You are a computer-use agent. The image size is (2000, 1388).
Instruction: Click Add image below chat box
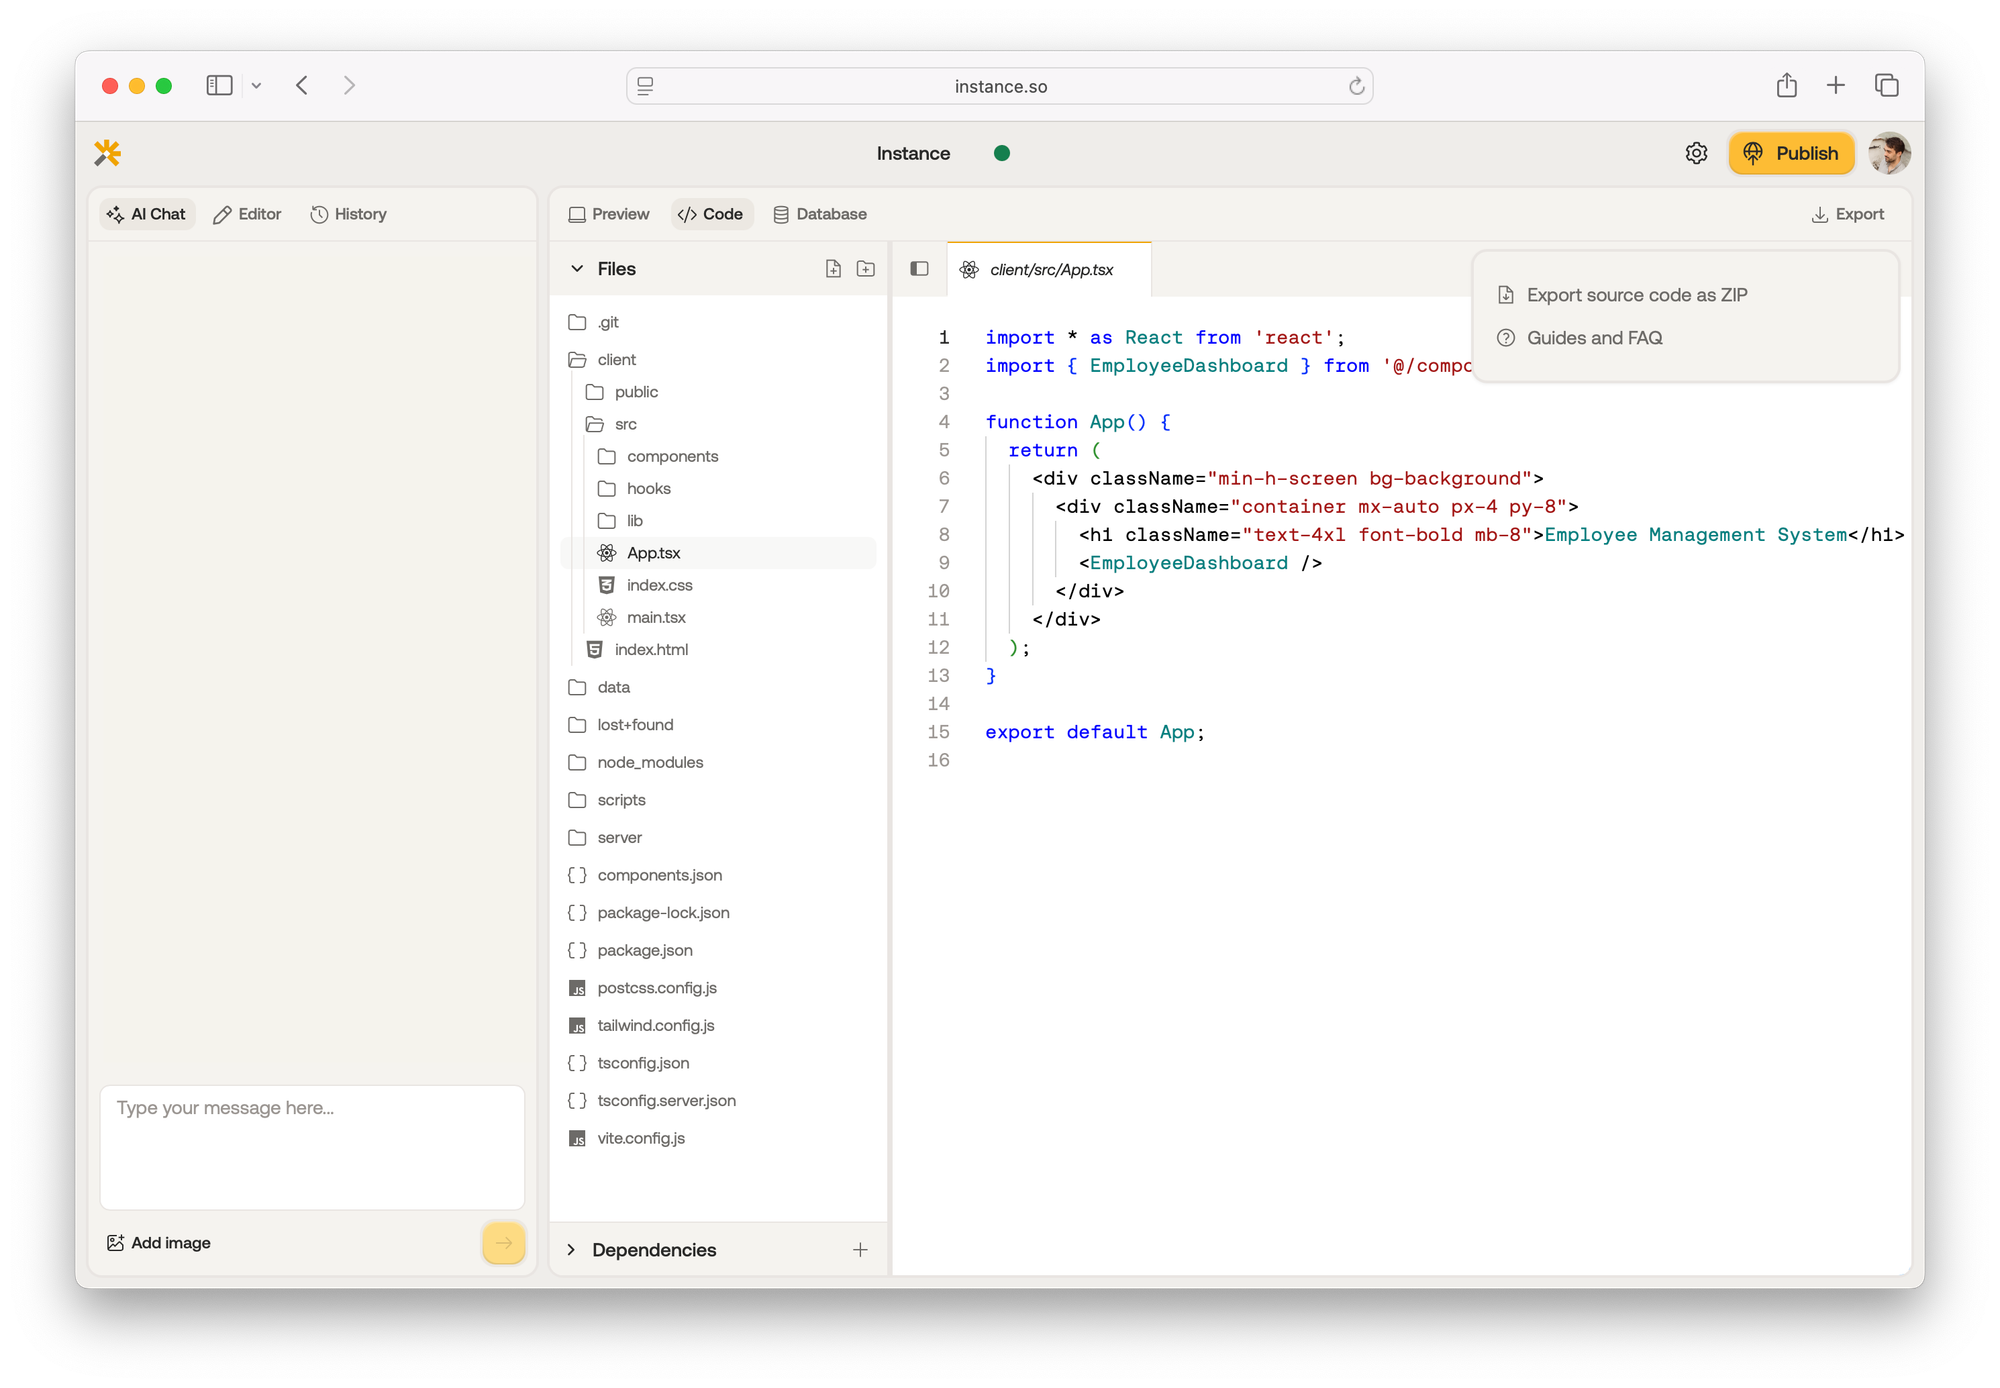click(x=159, y=1243)
